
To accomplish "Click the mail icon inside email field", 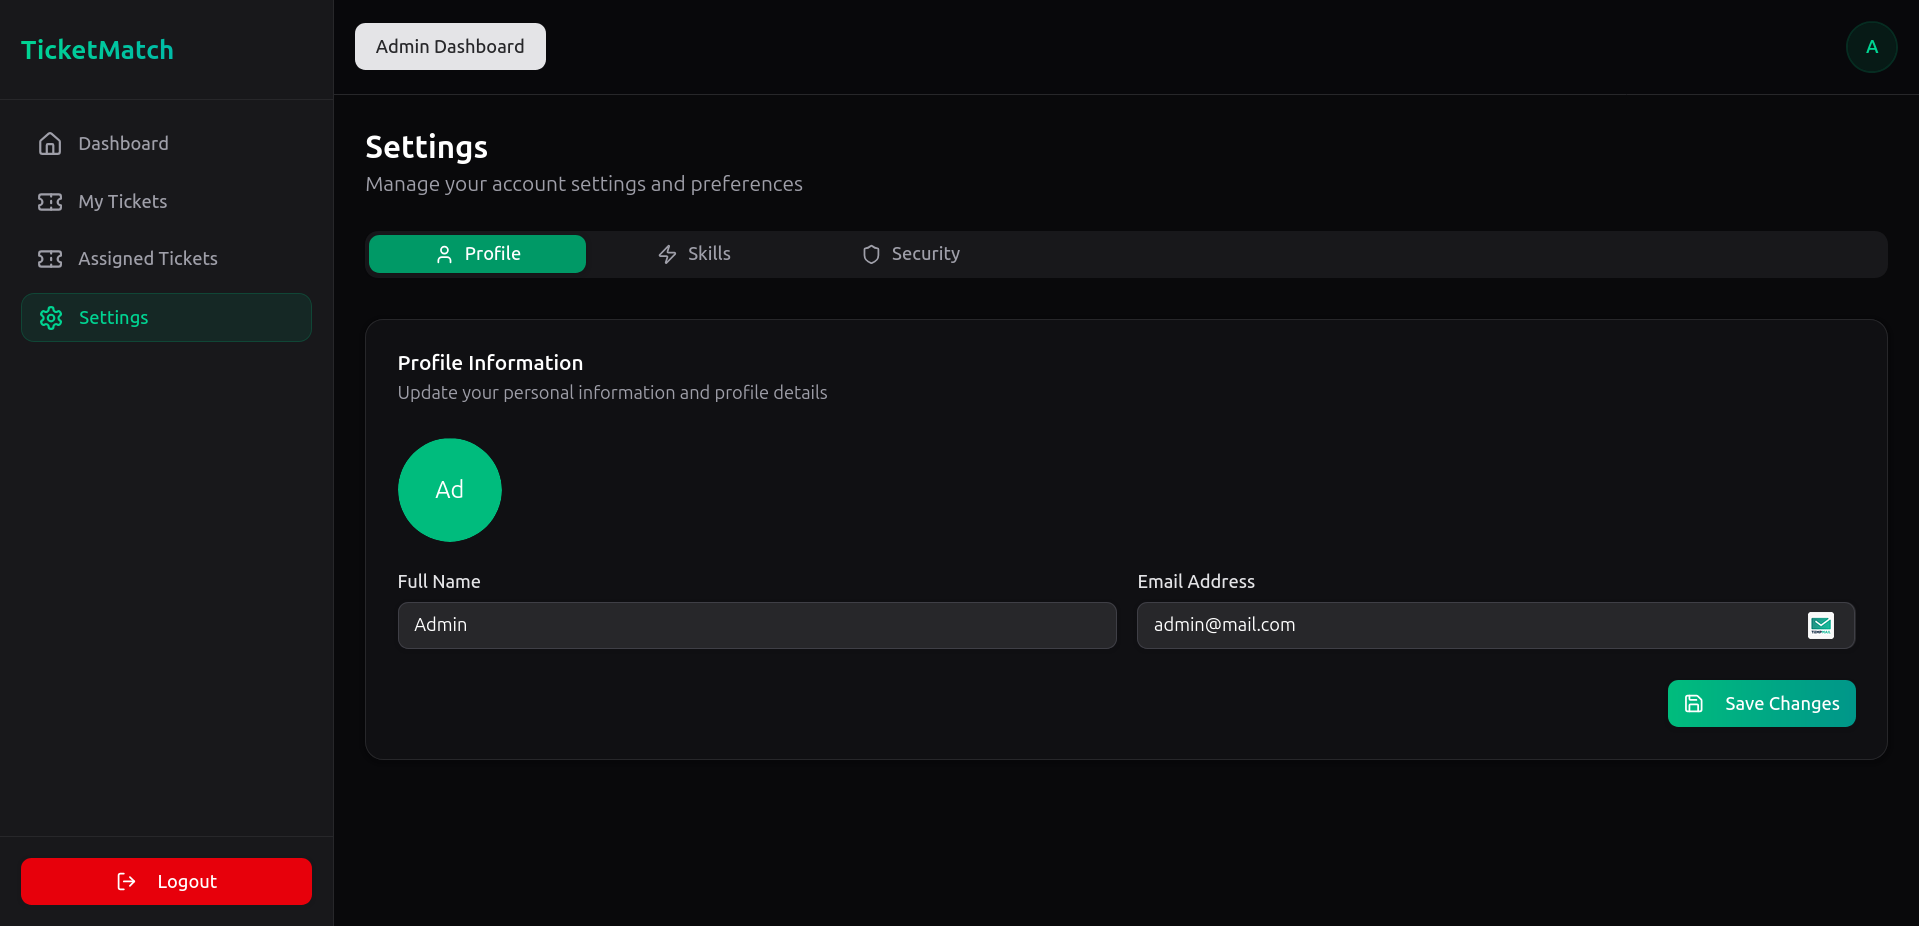I will point(1821,625).
